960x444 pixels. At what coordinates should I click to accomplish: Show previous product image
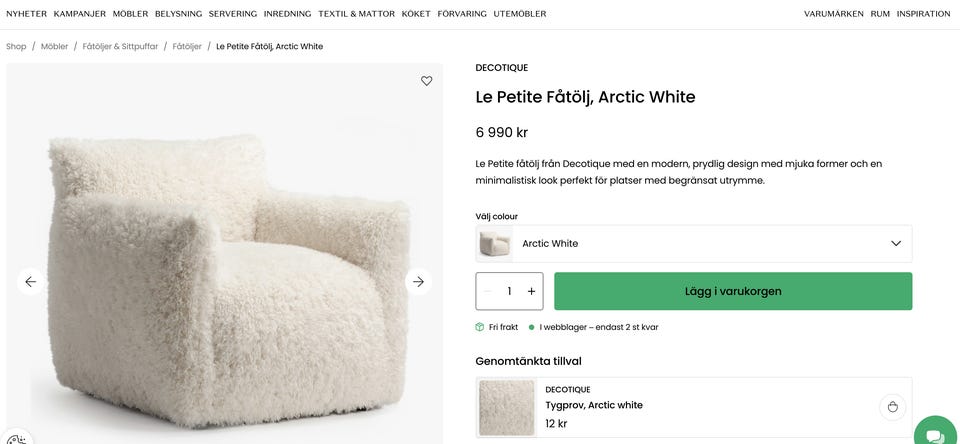tap(30, 282)
